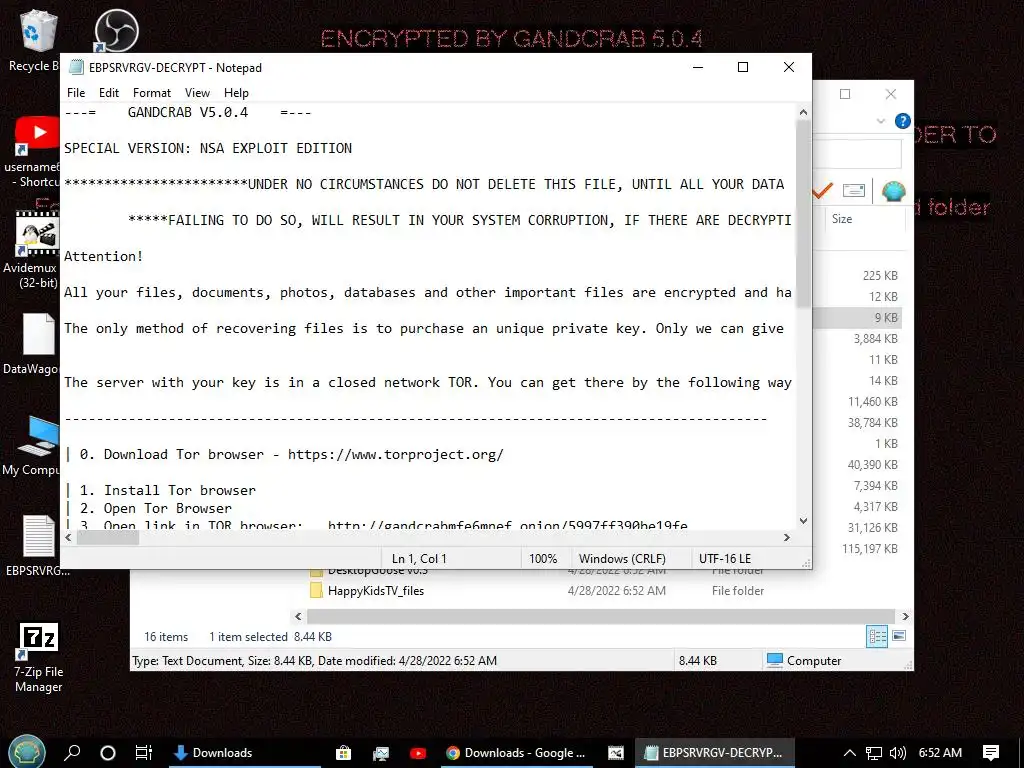1024x768 pixels.
Task: Click Notepad scroll up arrow
Action: (803, 112)
